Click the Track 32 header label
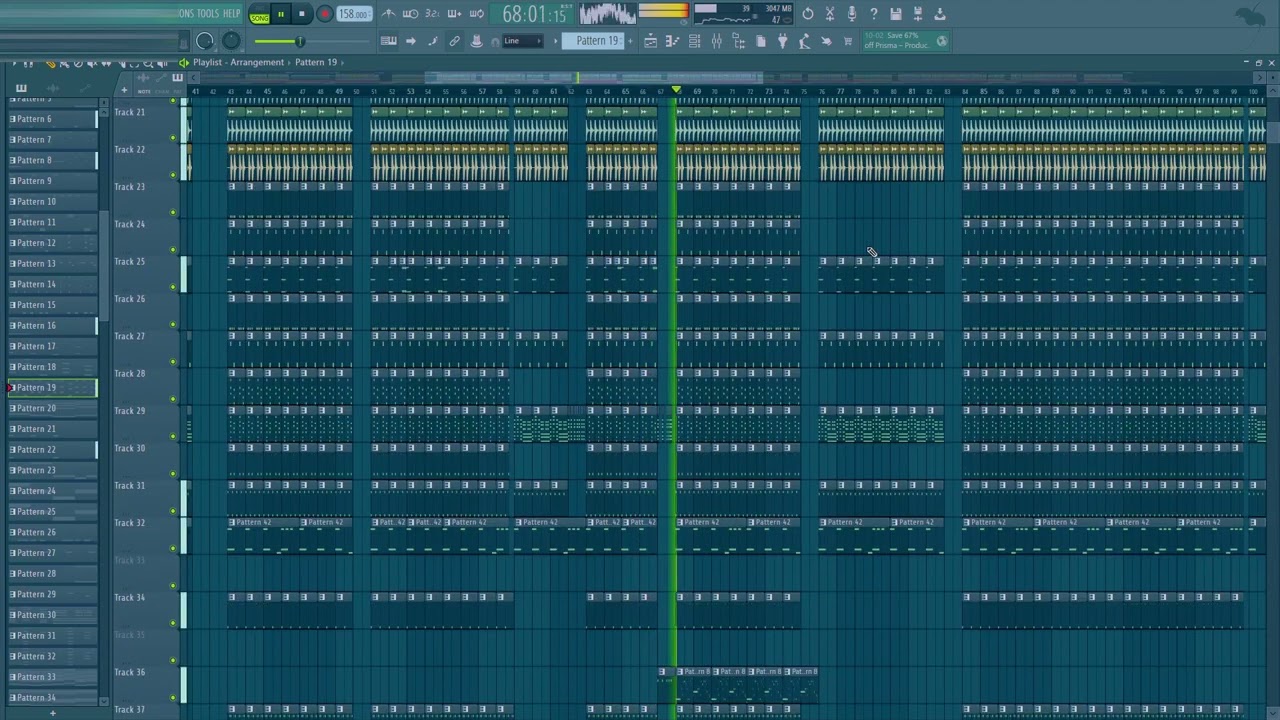1280x720 pixels. click(130, 523)
